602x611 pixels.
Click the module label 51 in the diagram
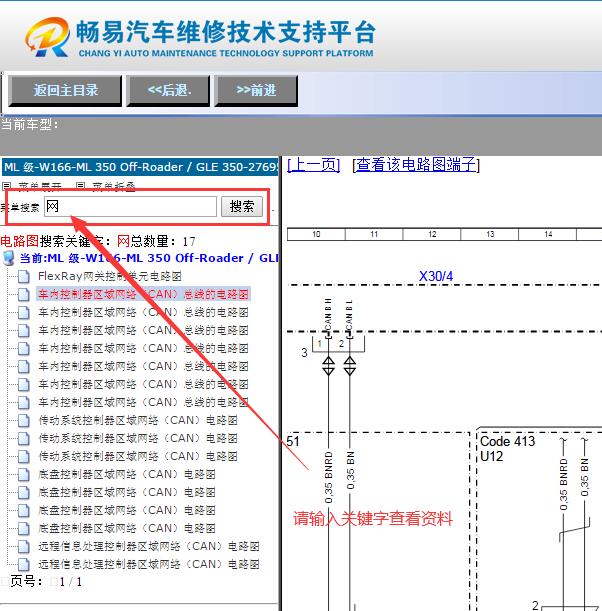293,441
